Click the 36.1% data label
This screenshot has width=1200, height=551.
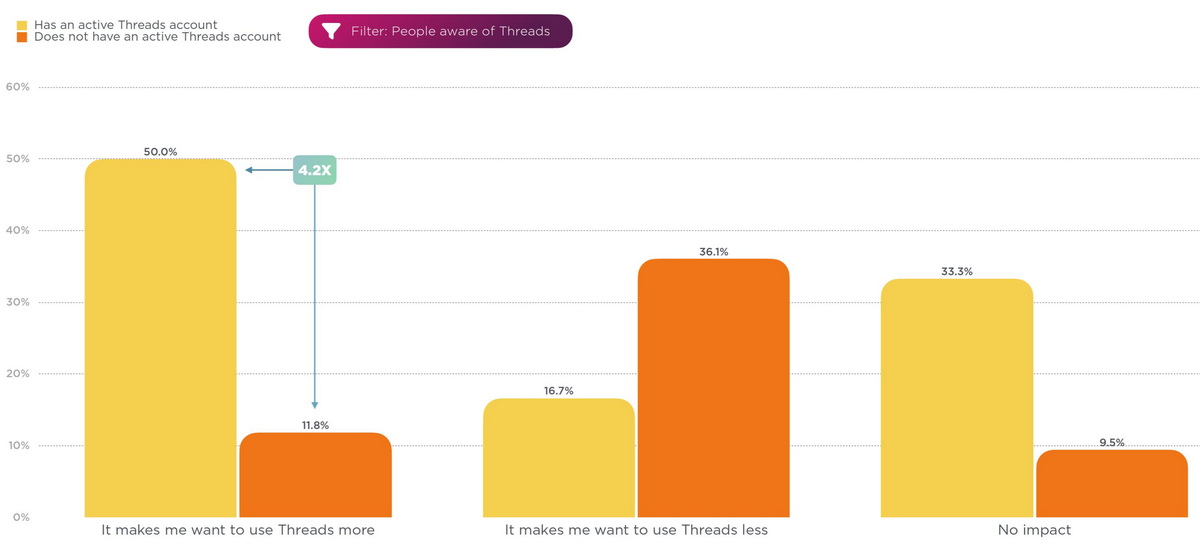coord(713,252)
